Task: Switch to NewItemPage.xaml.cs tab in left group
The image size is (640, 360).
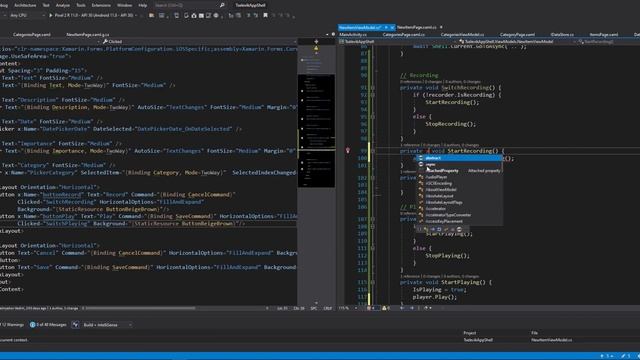Action: pos(88,35)
